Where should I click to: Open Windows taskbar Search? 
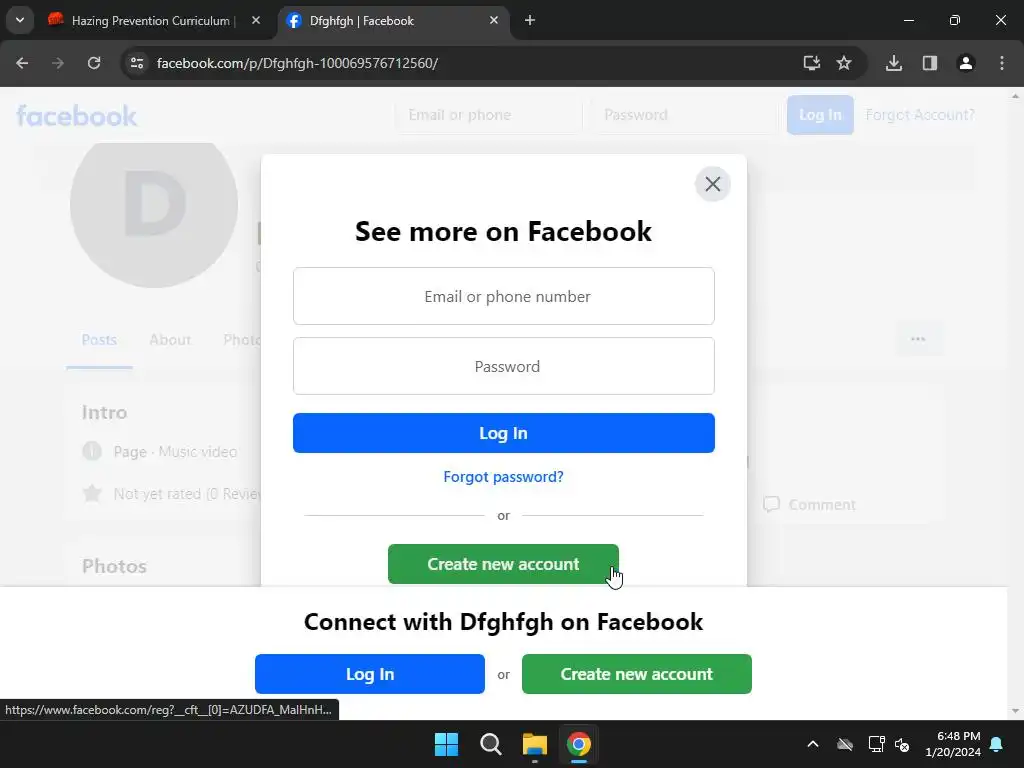point(490,744)
